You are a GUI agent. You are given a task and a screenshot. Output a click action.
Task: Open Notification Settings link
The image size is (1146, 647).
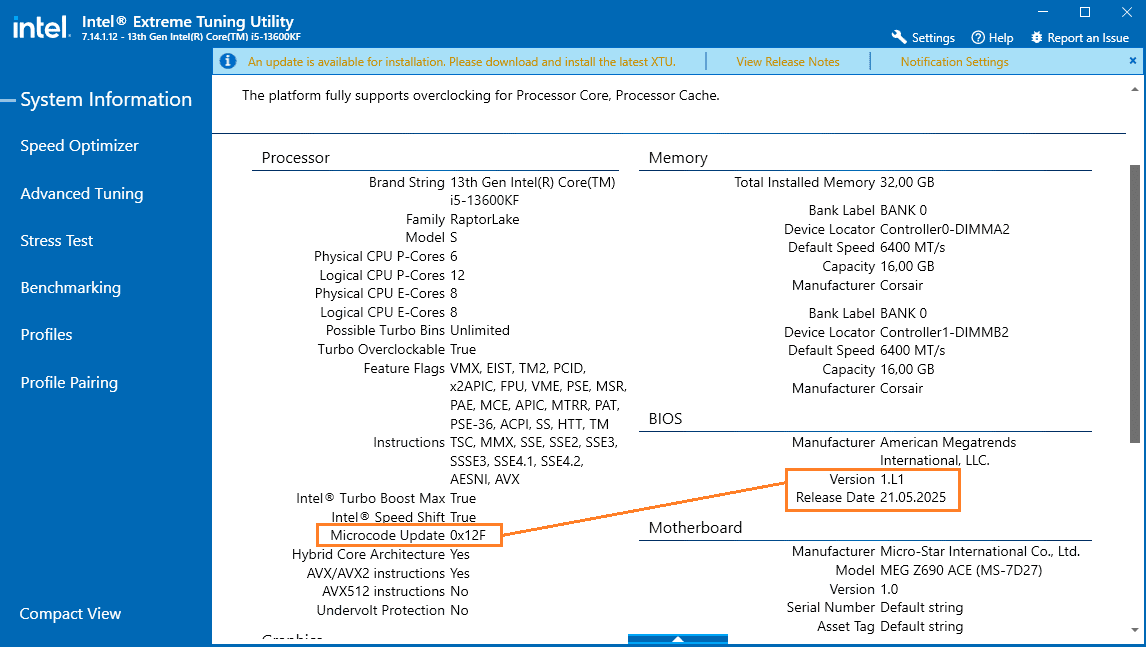[x=955, y=62]
